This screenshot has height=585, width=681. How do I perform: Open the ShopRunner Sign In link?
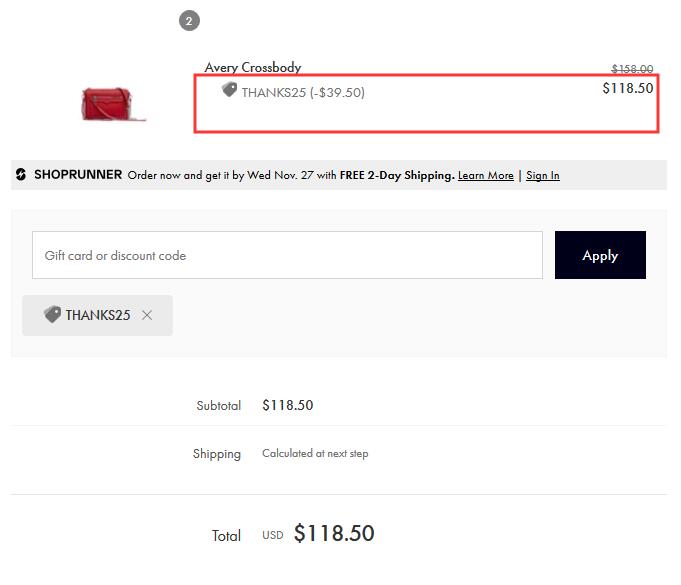tap(542, 175)
